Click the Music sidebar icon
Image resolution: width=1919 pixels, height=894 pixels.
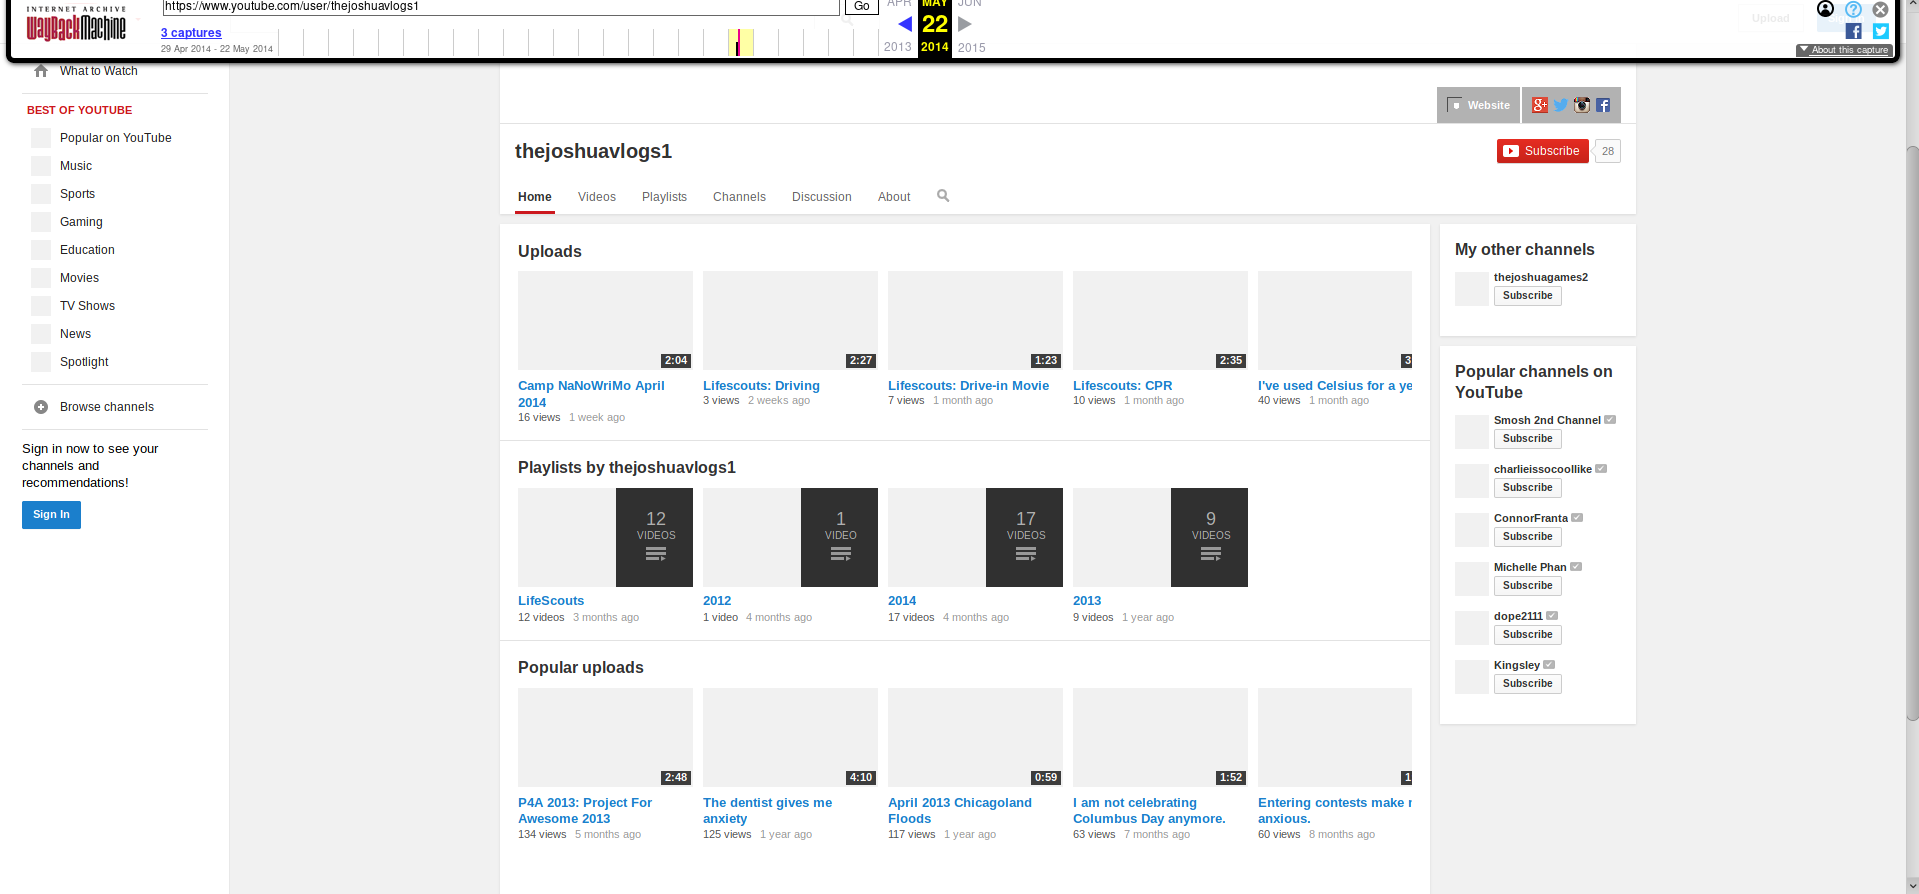[41, 166]
